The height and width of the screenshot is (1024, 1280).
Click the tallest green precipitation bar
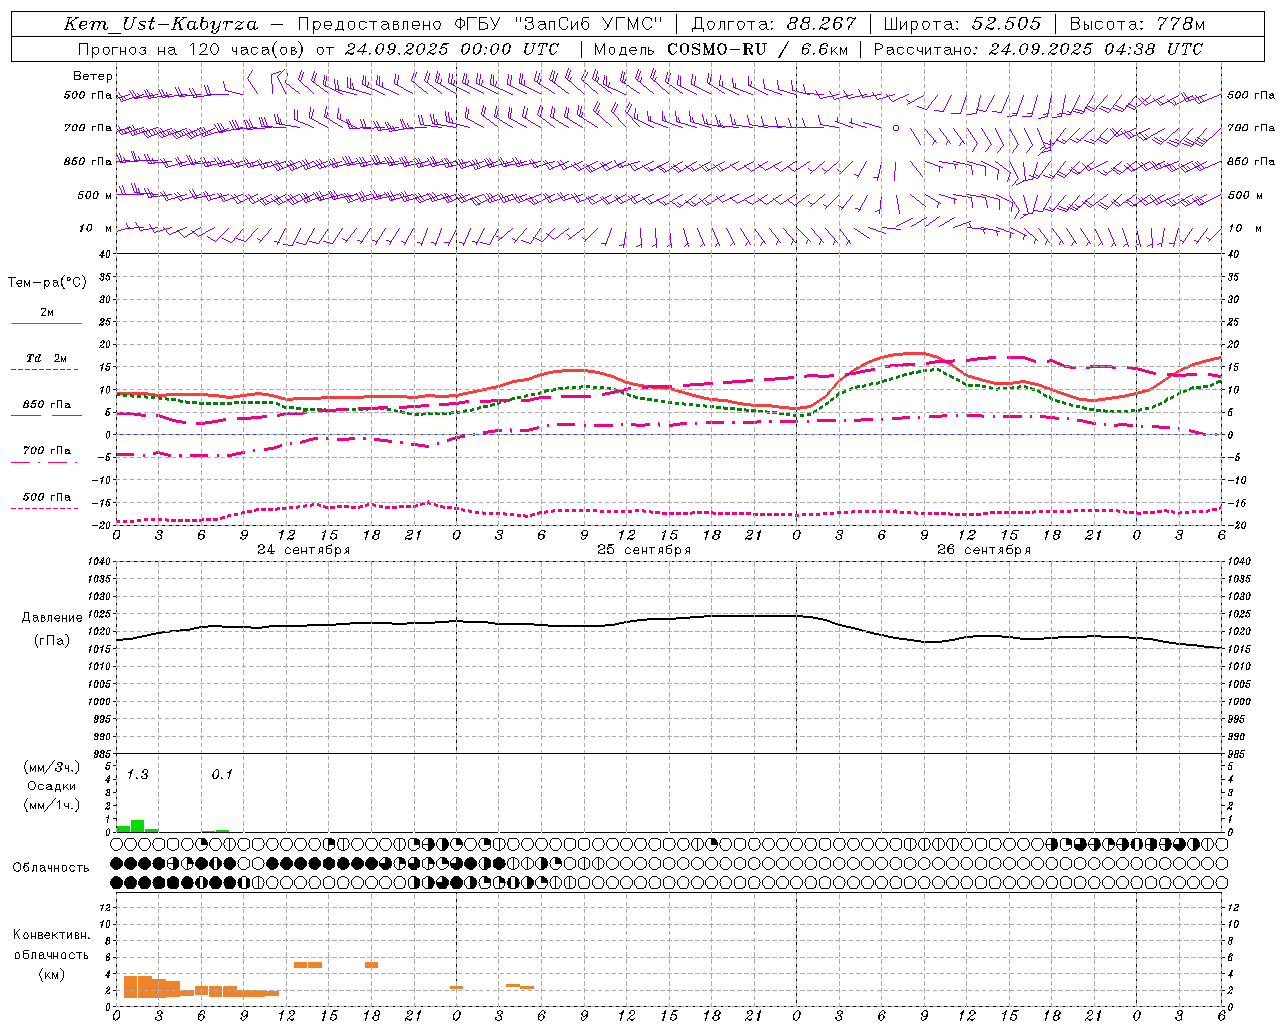138,826
